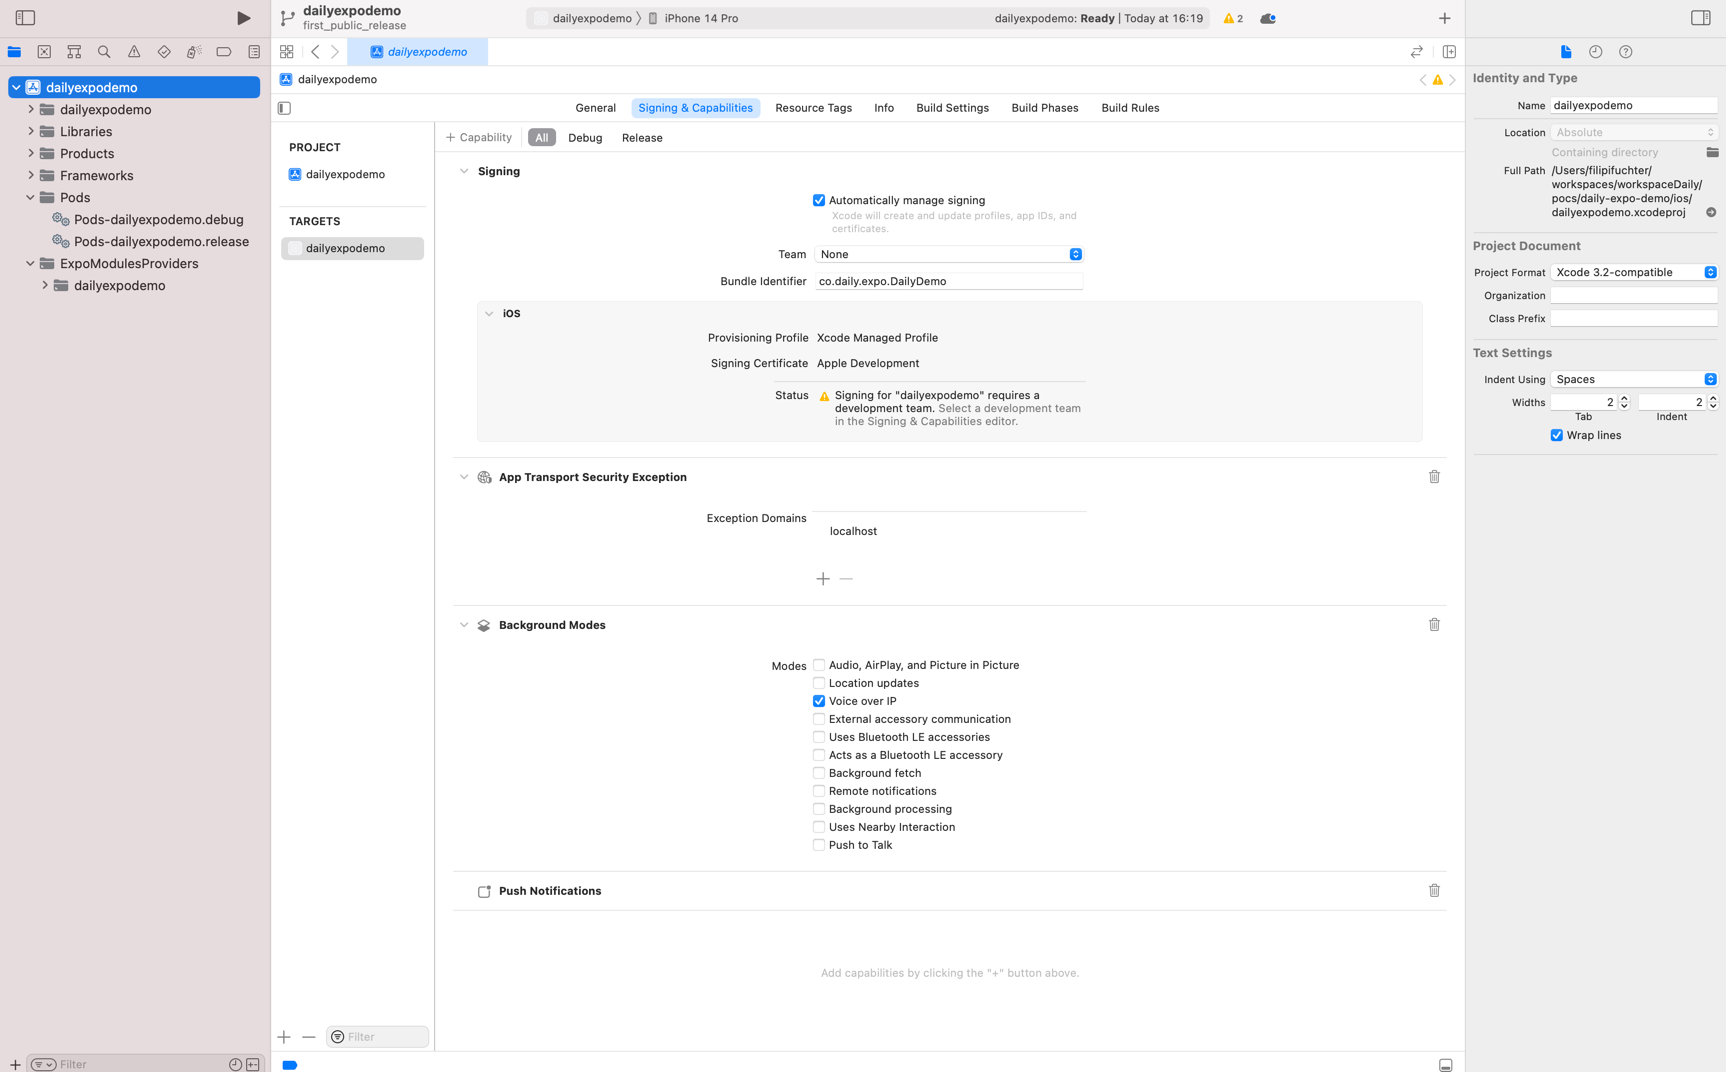
Task: Uncheck Voice over IP mode
Action: [819, 701]
